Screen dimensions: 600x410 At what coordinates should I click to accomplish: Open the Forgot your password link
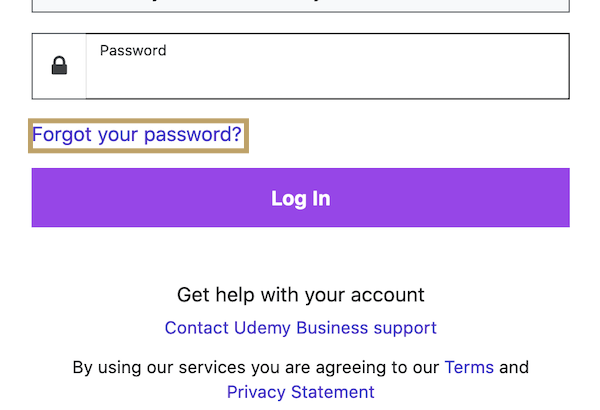pos(137,134)
